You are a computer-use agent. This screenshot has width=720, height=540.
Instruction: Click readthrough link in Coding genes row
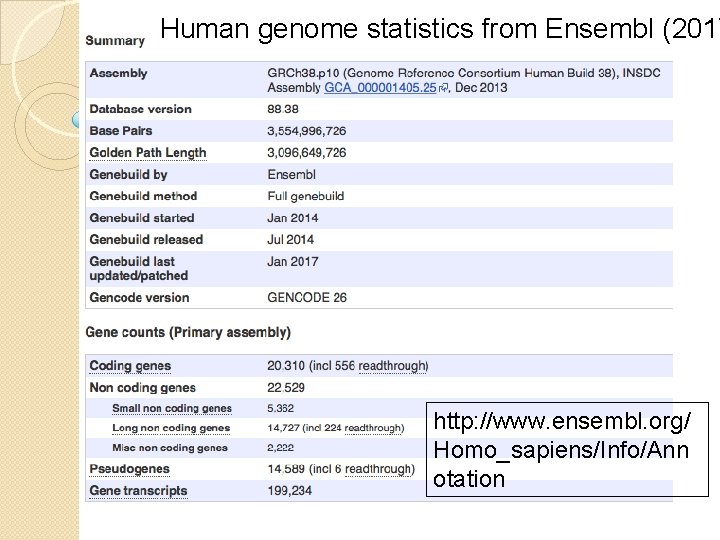pyautogui.click(x=392, y=366)
